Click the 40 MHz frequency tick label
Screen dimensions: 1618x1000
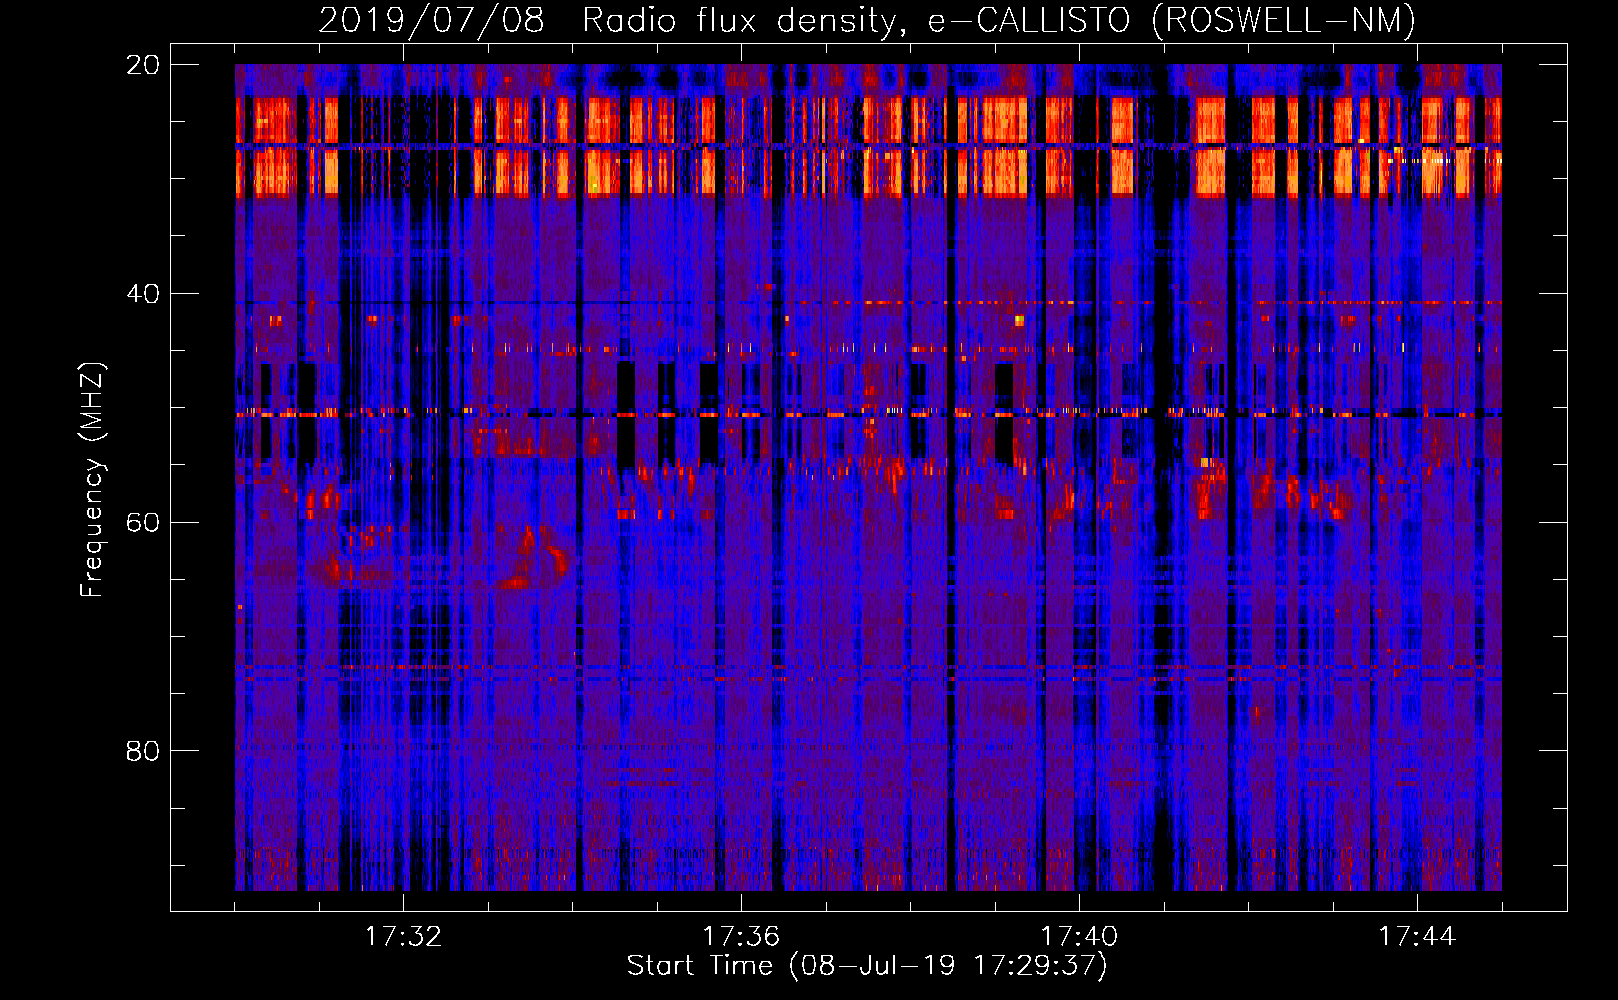click(142, 294)
